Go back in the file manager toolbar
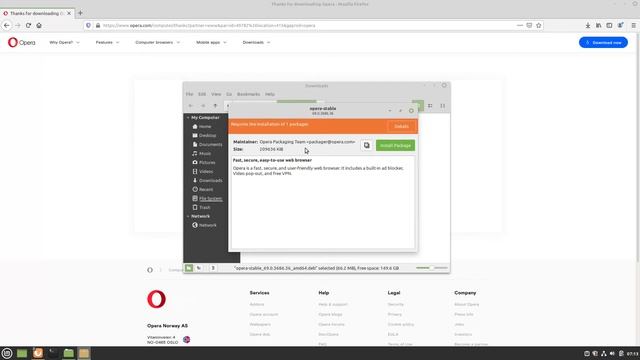The image size is (640, 360). tap(191, 106)
